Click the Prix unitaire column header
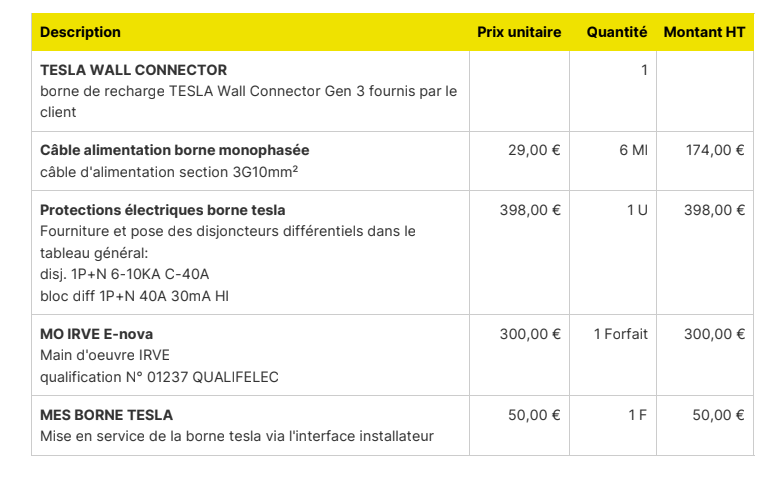780x485 pixels. (519, 32)
